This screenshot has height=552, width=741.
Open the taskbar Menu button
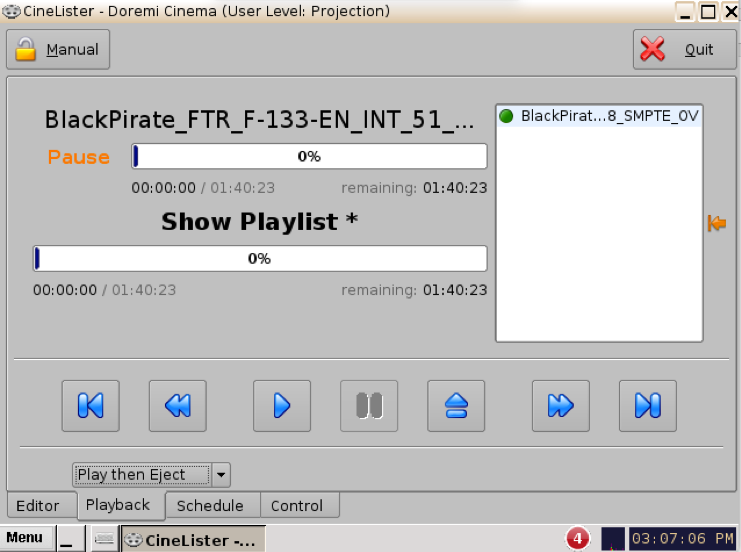[24, 538]
